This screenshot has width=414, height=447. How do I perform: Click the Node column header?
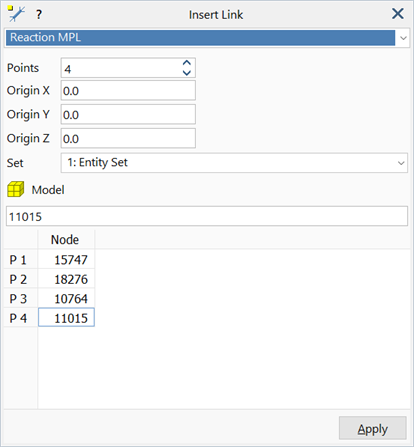point(66,240)
